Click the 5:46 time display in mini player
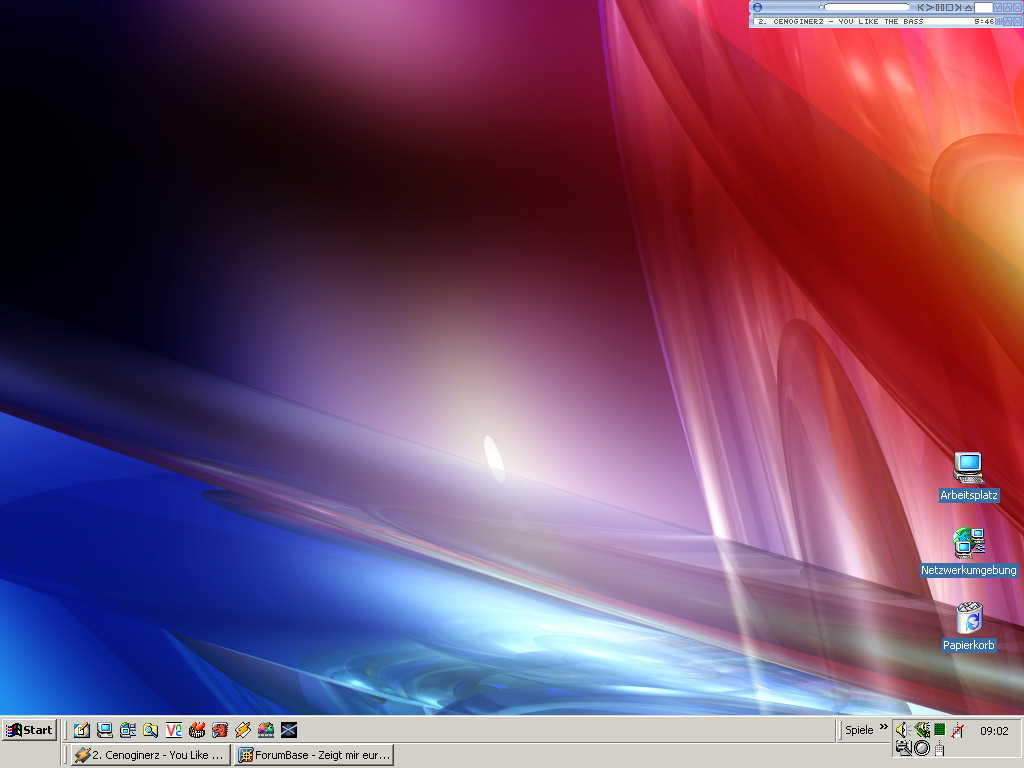The width and height of the screenshot is (1024, 768). 984,22
